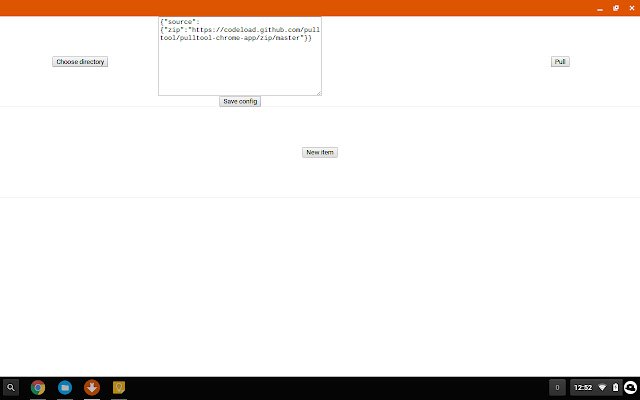This screenshot has height=400, width=640.
Task: Open the launcher search icon
Action: point(11,387)
